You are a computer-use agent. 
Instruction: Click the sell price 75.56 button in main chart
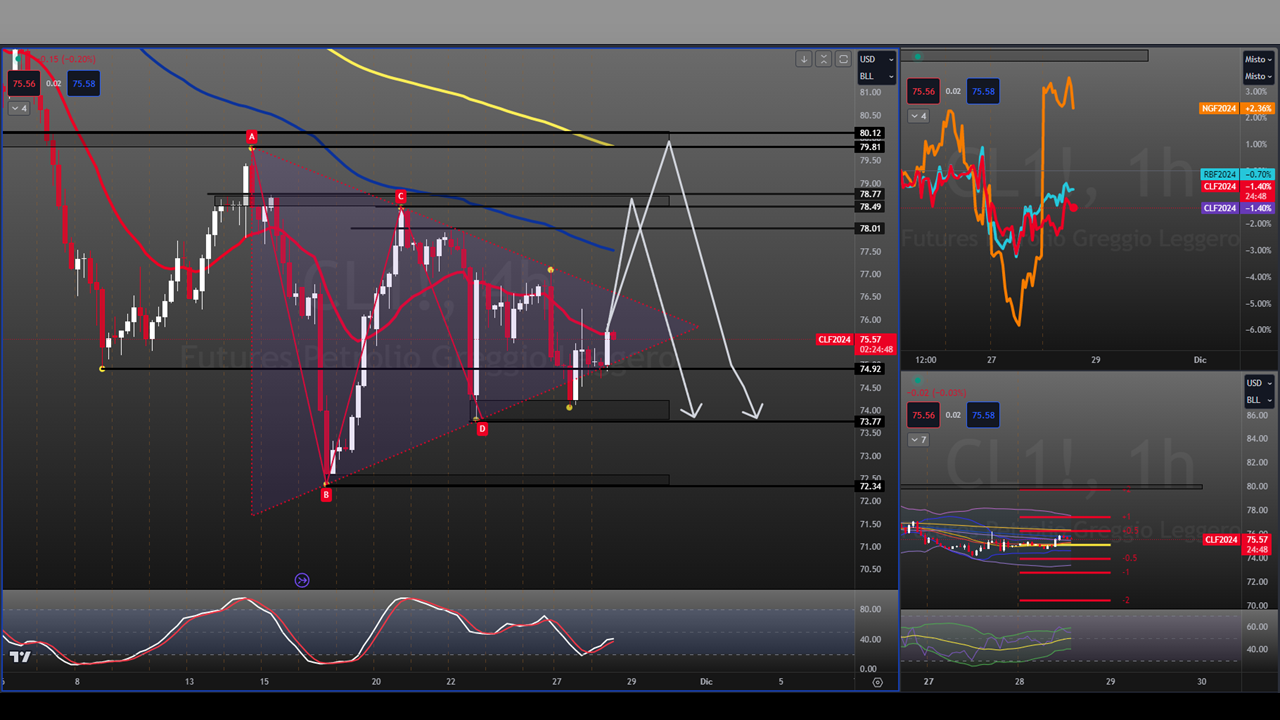pos(24,84)
